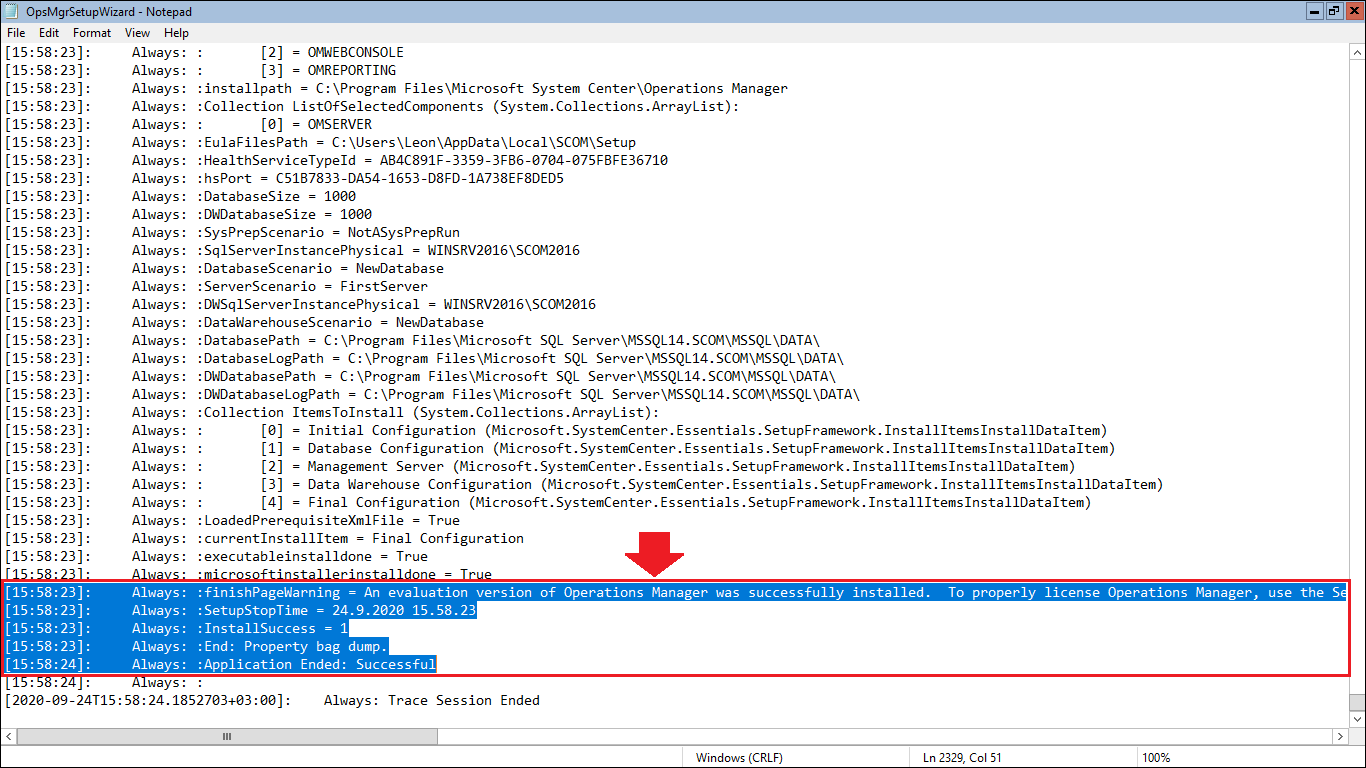Image resolution: width=1366 pixels, height=768 pixels.
Task: Click ':executableinstalldone = True' line
Action: click(x=216, y=556)
